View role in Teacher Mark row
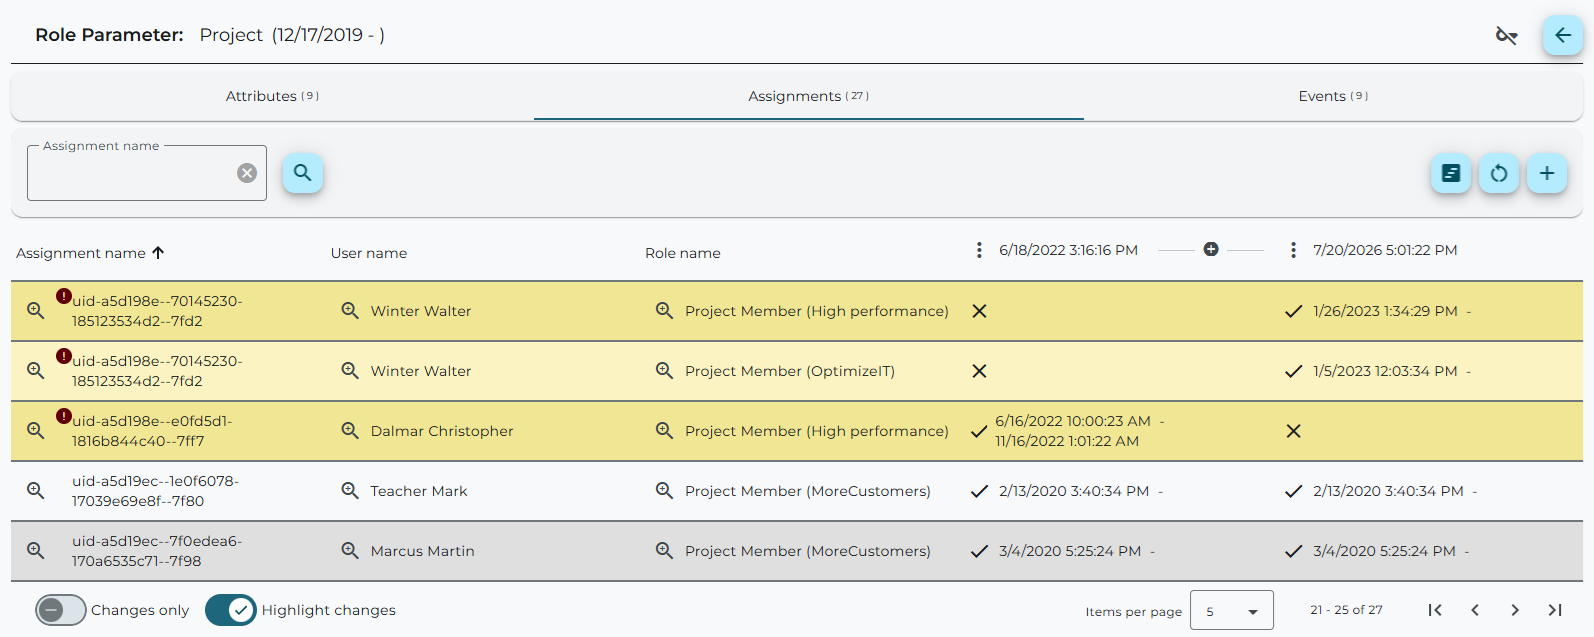 [x=664, y=491]
